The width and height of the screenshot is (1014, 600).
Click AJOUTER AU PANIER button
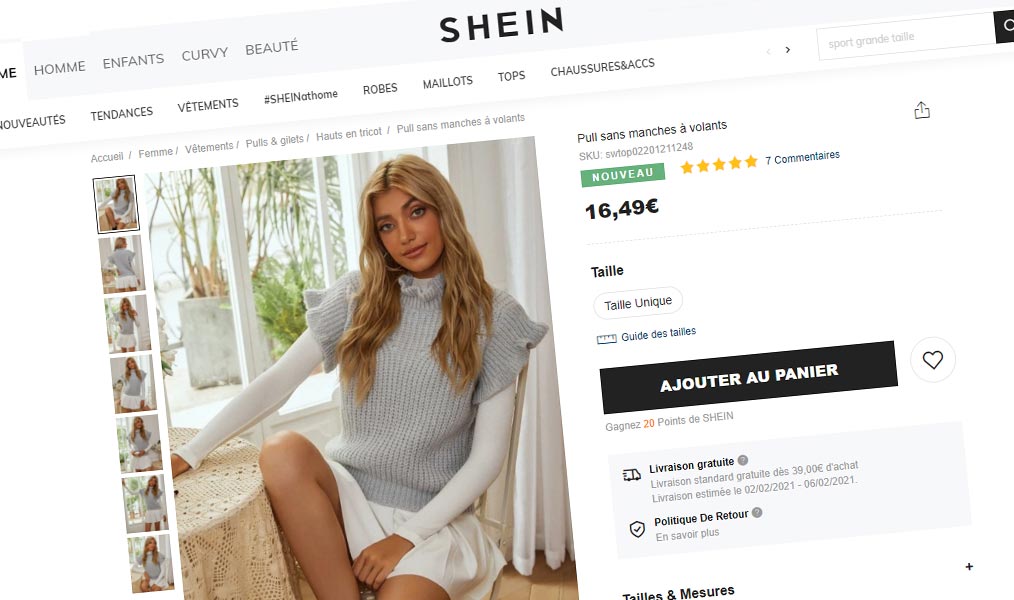[x=749, y=377]
